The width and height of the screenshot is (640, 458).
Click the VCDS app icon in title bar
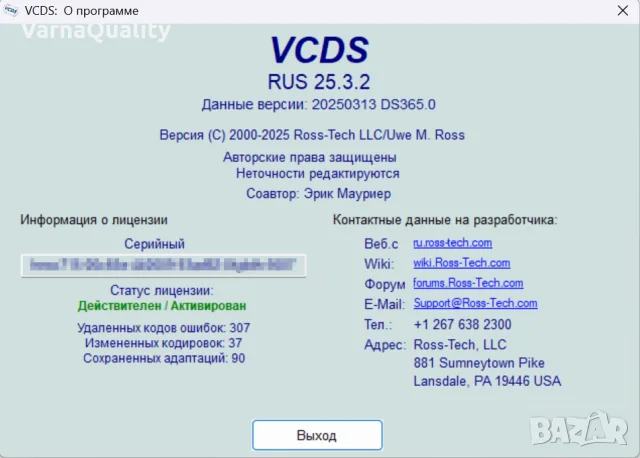click(11, 11)
